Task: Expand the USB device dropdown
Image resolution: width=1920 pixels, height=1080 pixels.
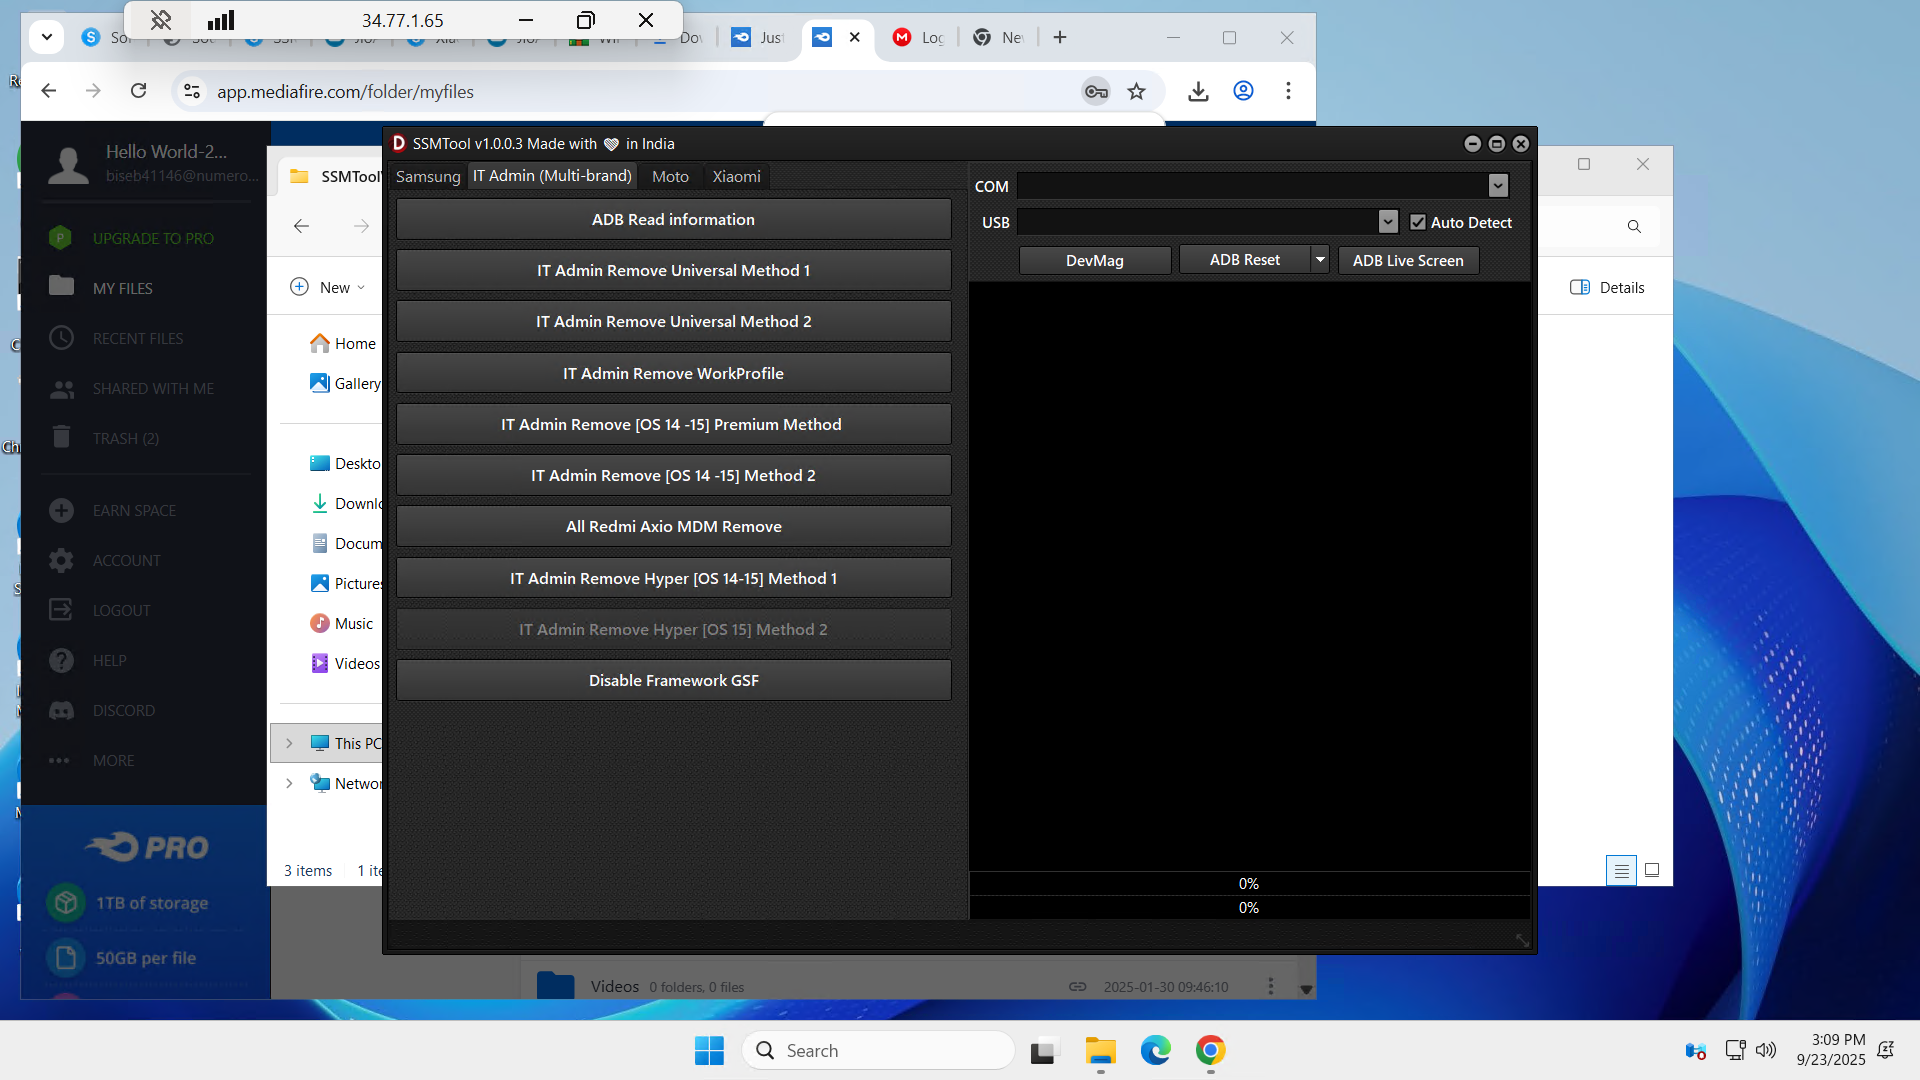Action: click(x=1387, y=222)
